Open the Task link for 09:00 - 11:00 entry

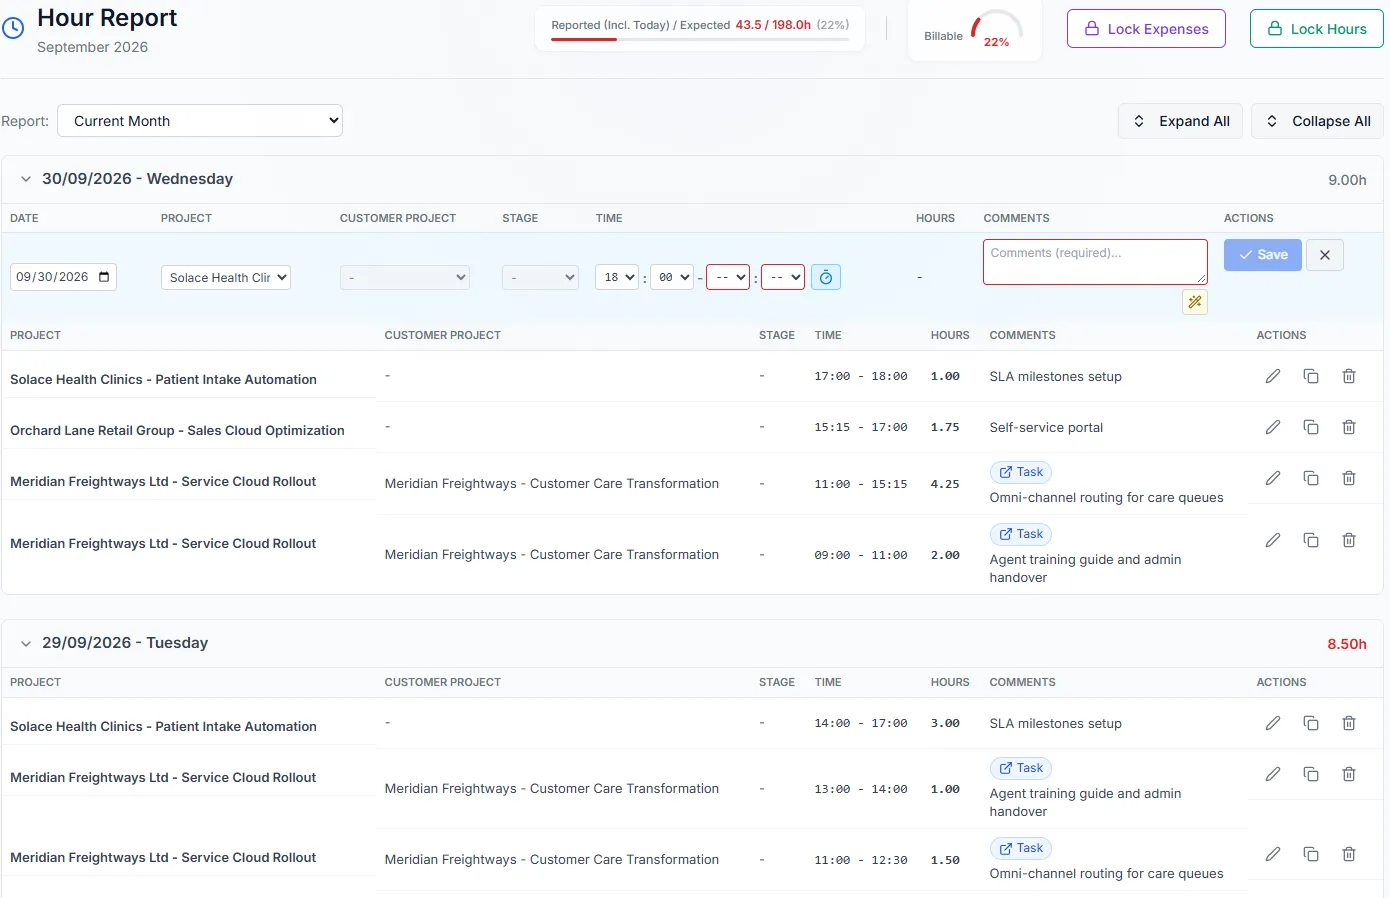[1020, 534]
